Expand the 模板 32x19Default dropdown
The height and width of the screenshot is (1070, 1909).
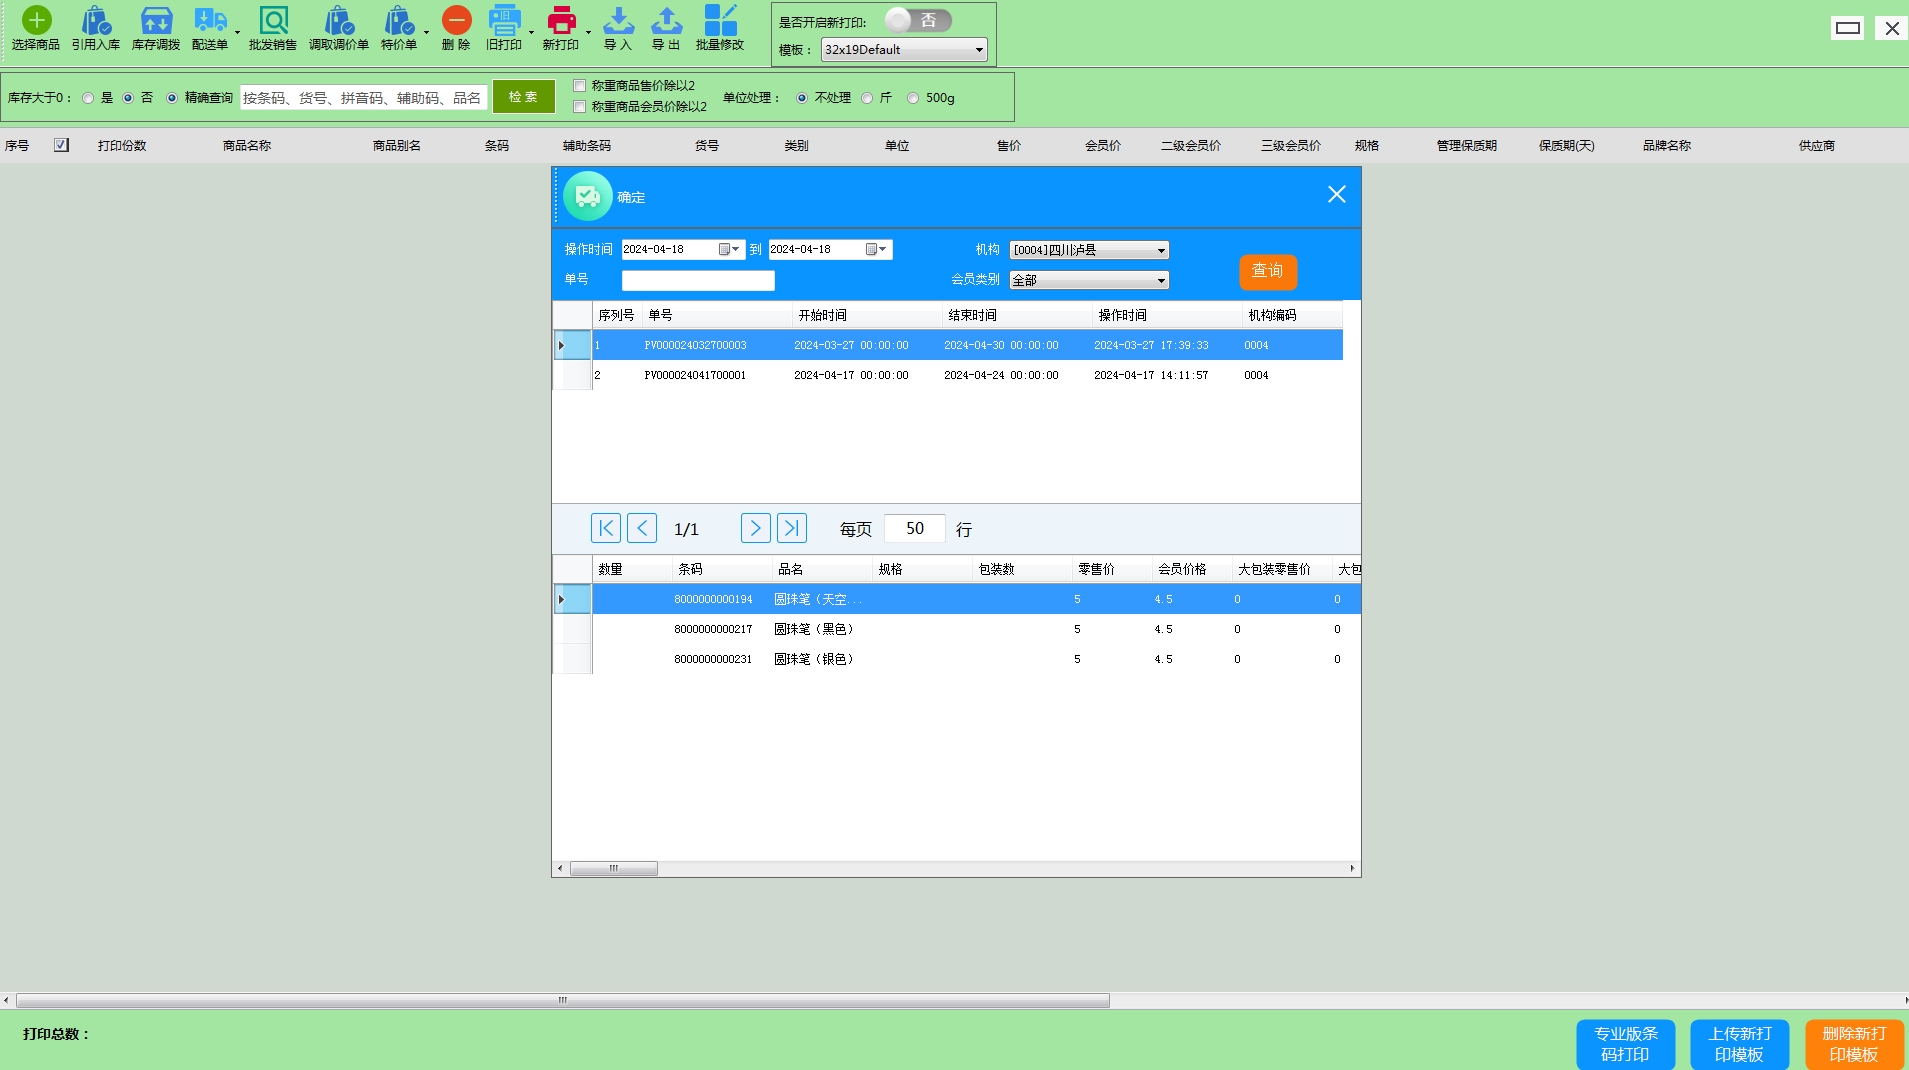point(978,50)
